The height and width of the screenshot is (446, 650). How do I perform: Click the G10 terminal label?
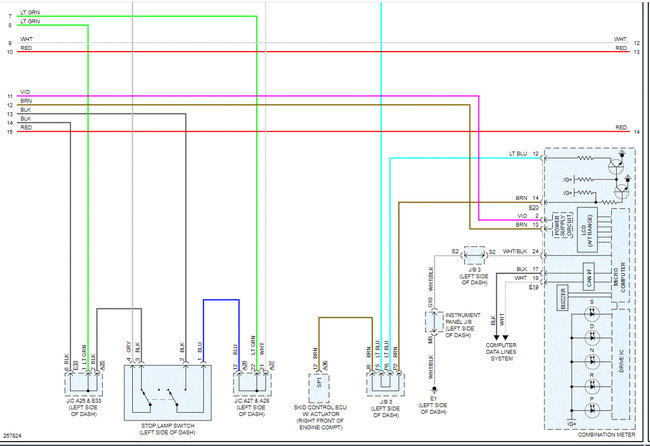(x=430, y=302)
